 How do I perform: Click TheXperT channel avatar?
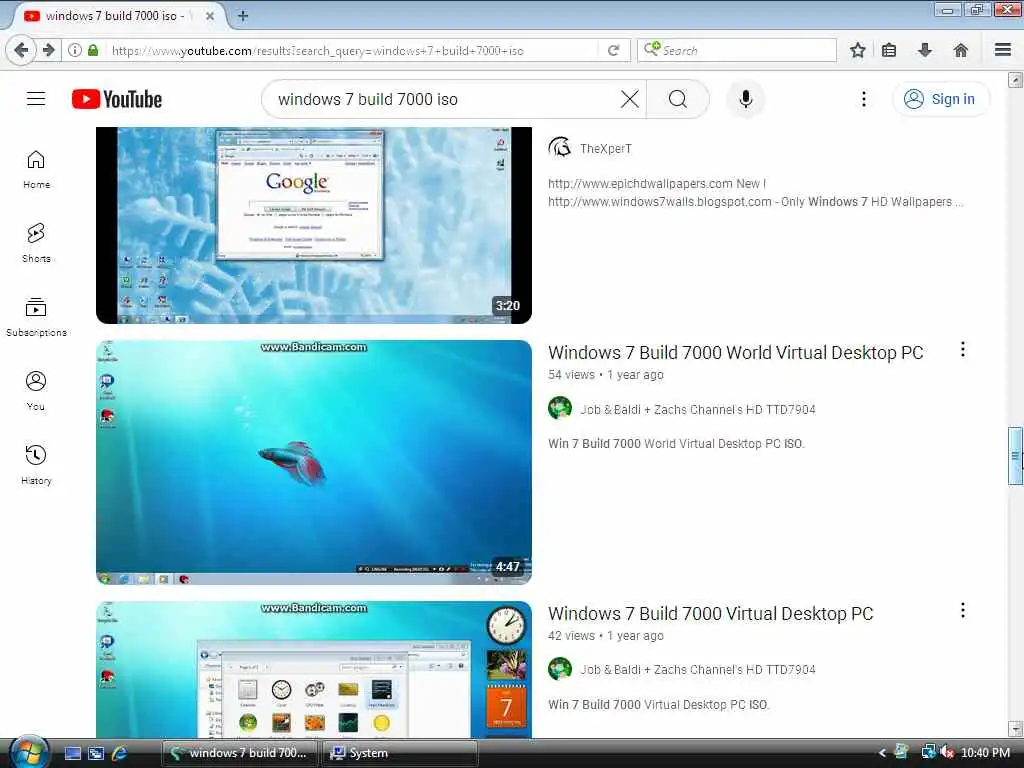[560, 148]
